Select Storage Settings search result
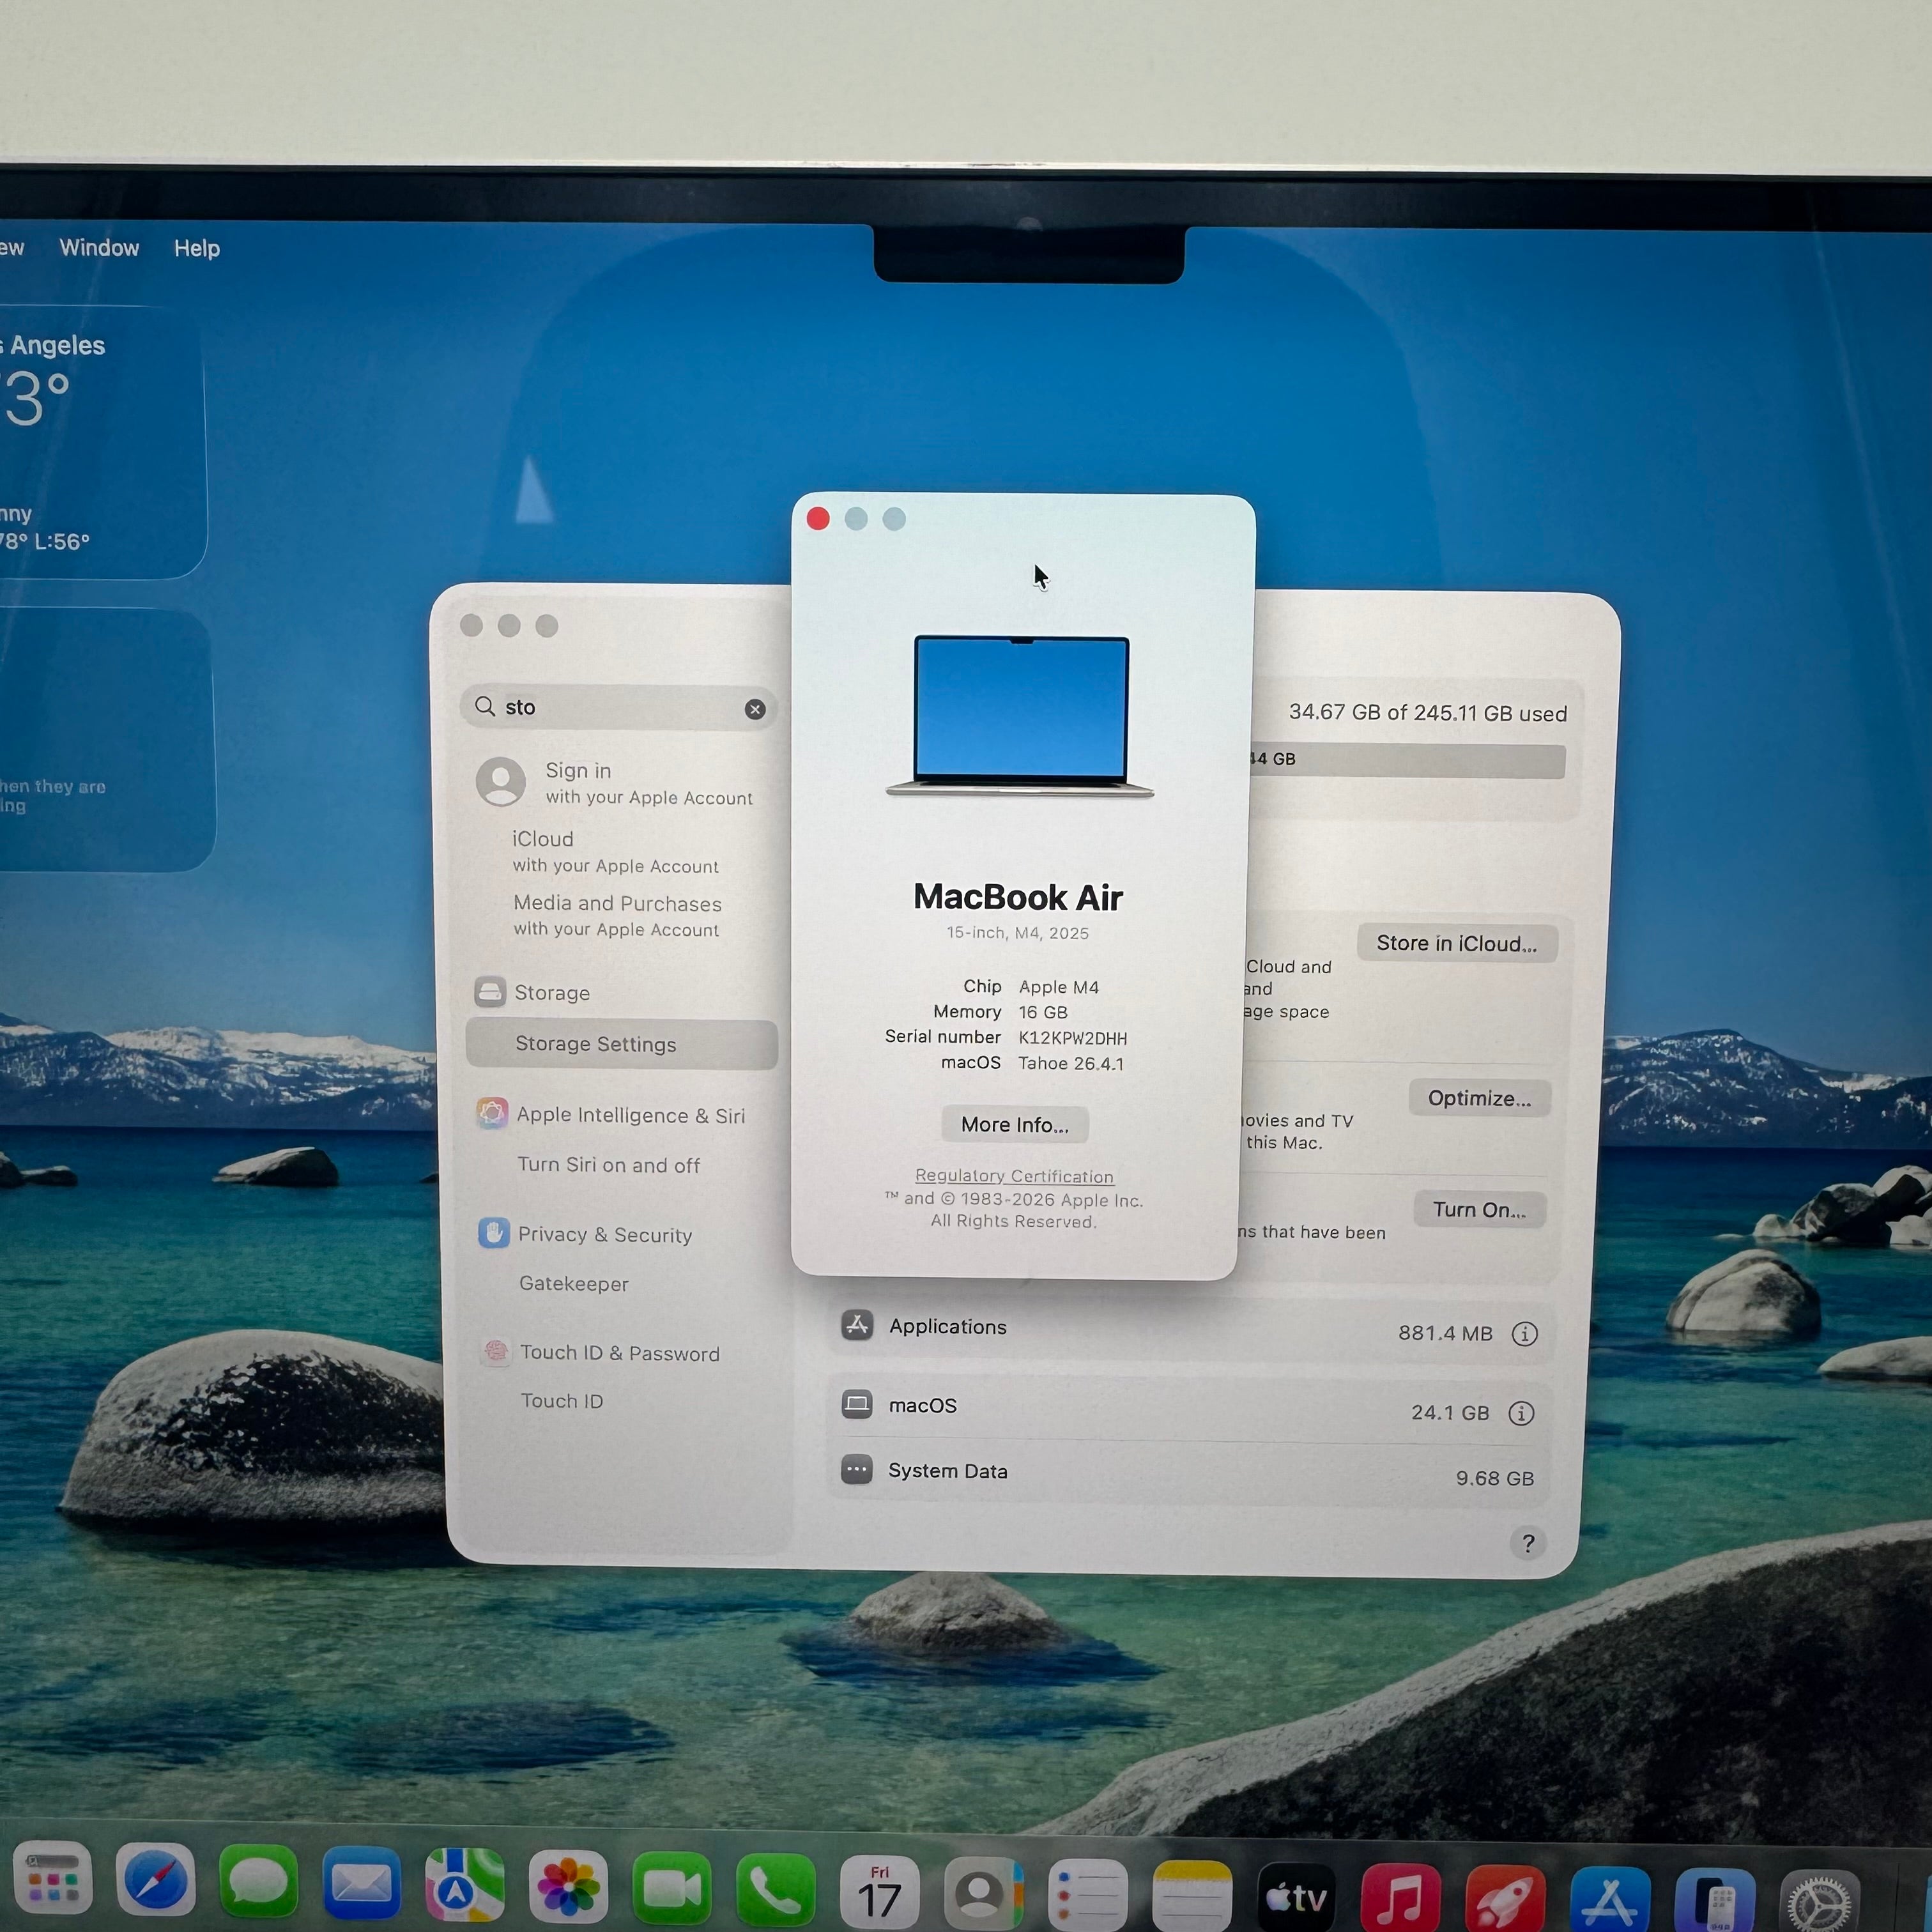 (x=622, y=1044)
